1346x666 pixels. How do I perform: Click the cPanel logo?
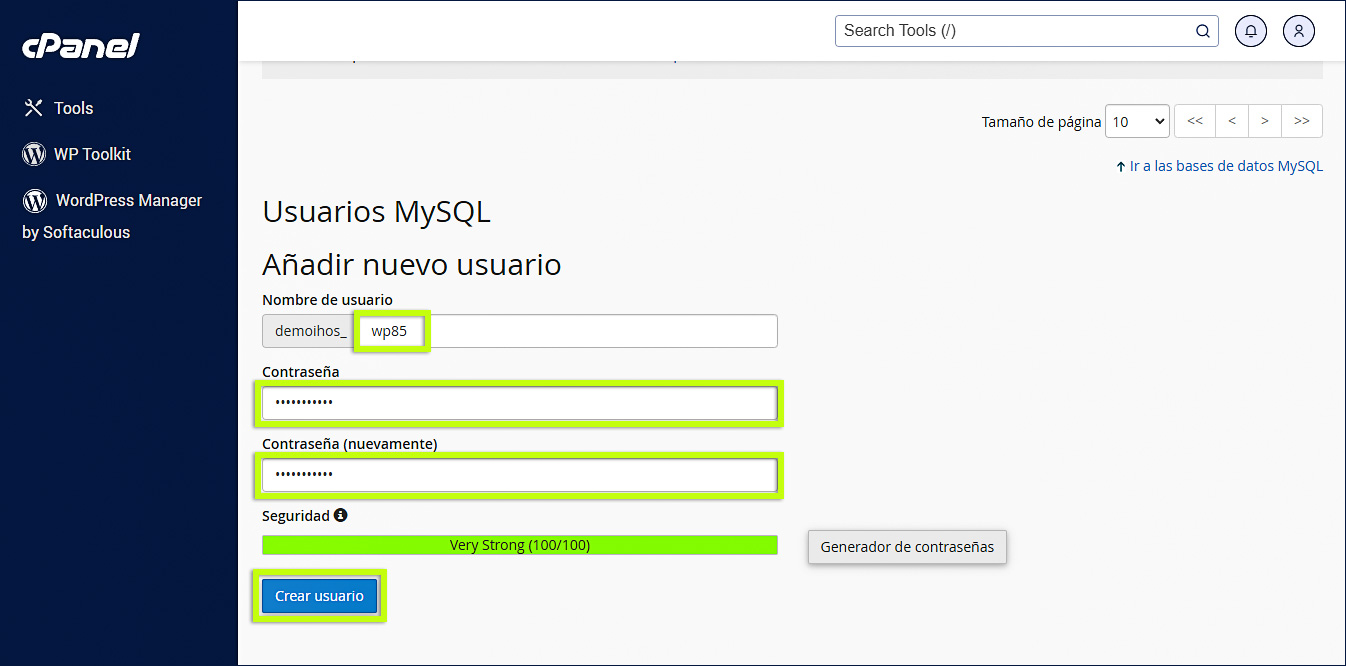coord(79,45)
